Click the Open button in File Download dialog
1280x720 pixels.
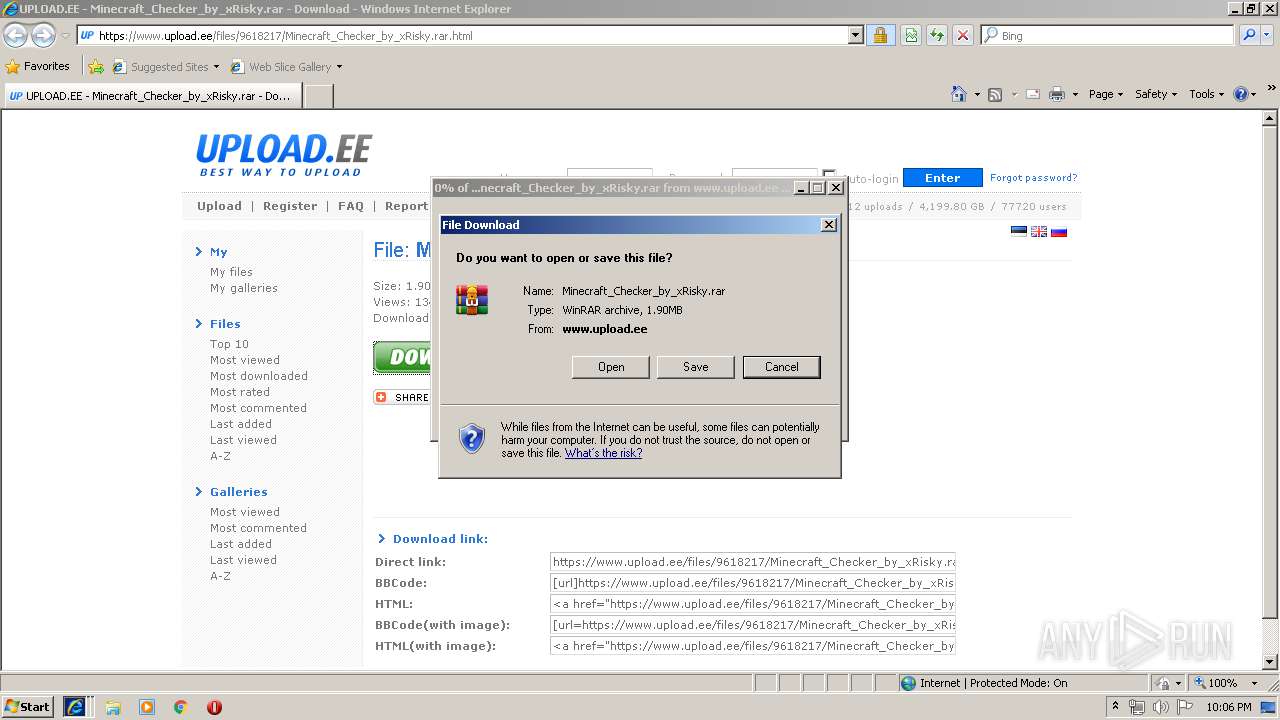pyautogui.click(x=611, y=367)
